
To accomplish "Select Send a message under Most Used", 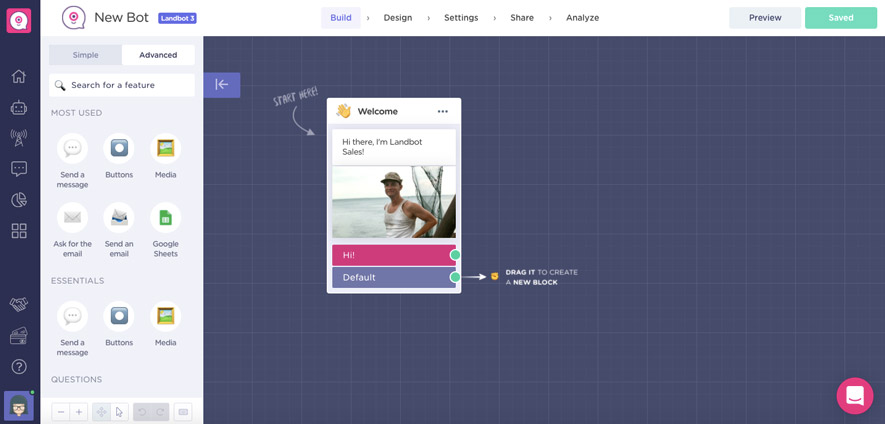I will [72, 161].
